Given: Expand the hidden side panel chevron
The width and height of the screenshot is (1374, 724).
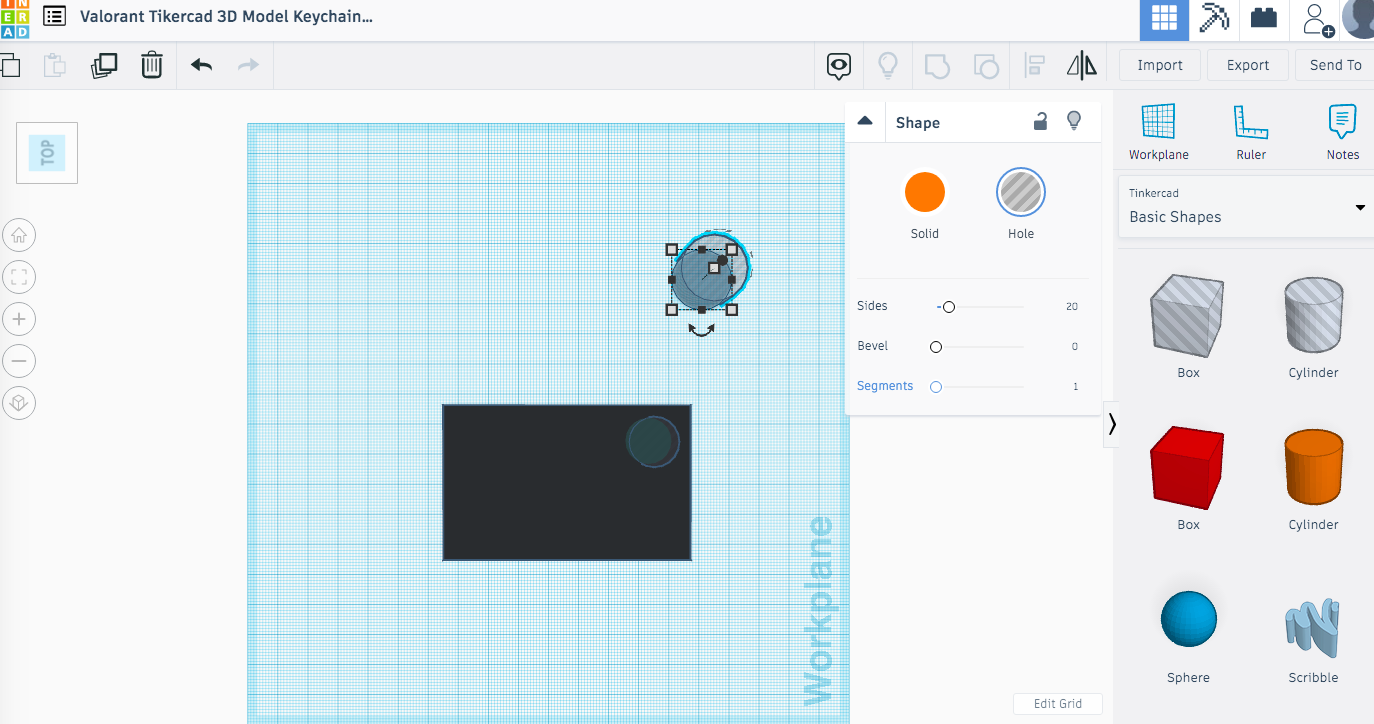Looking at the screenshot, I should tap(1111, 424).
